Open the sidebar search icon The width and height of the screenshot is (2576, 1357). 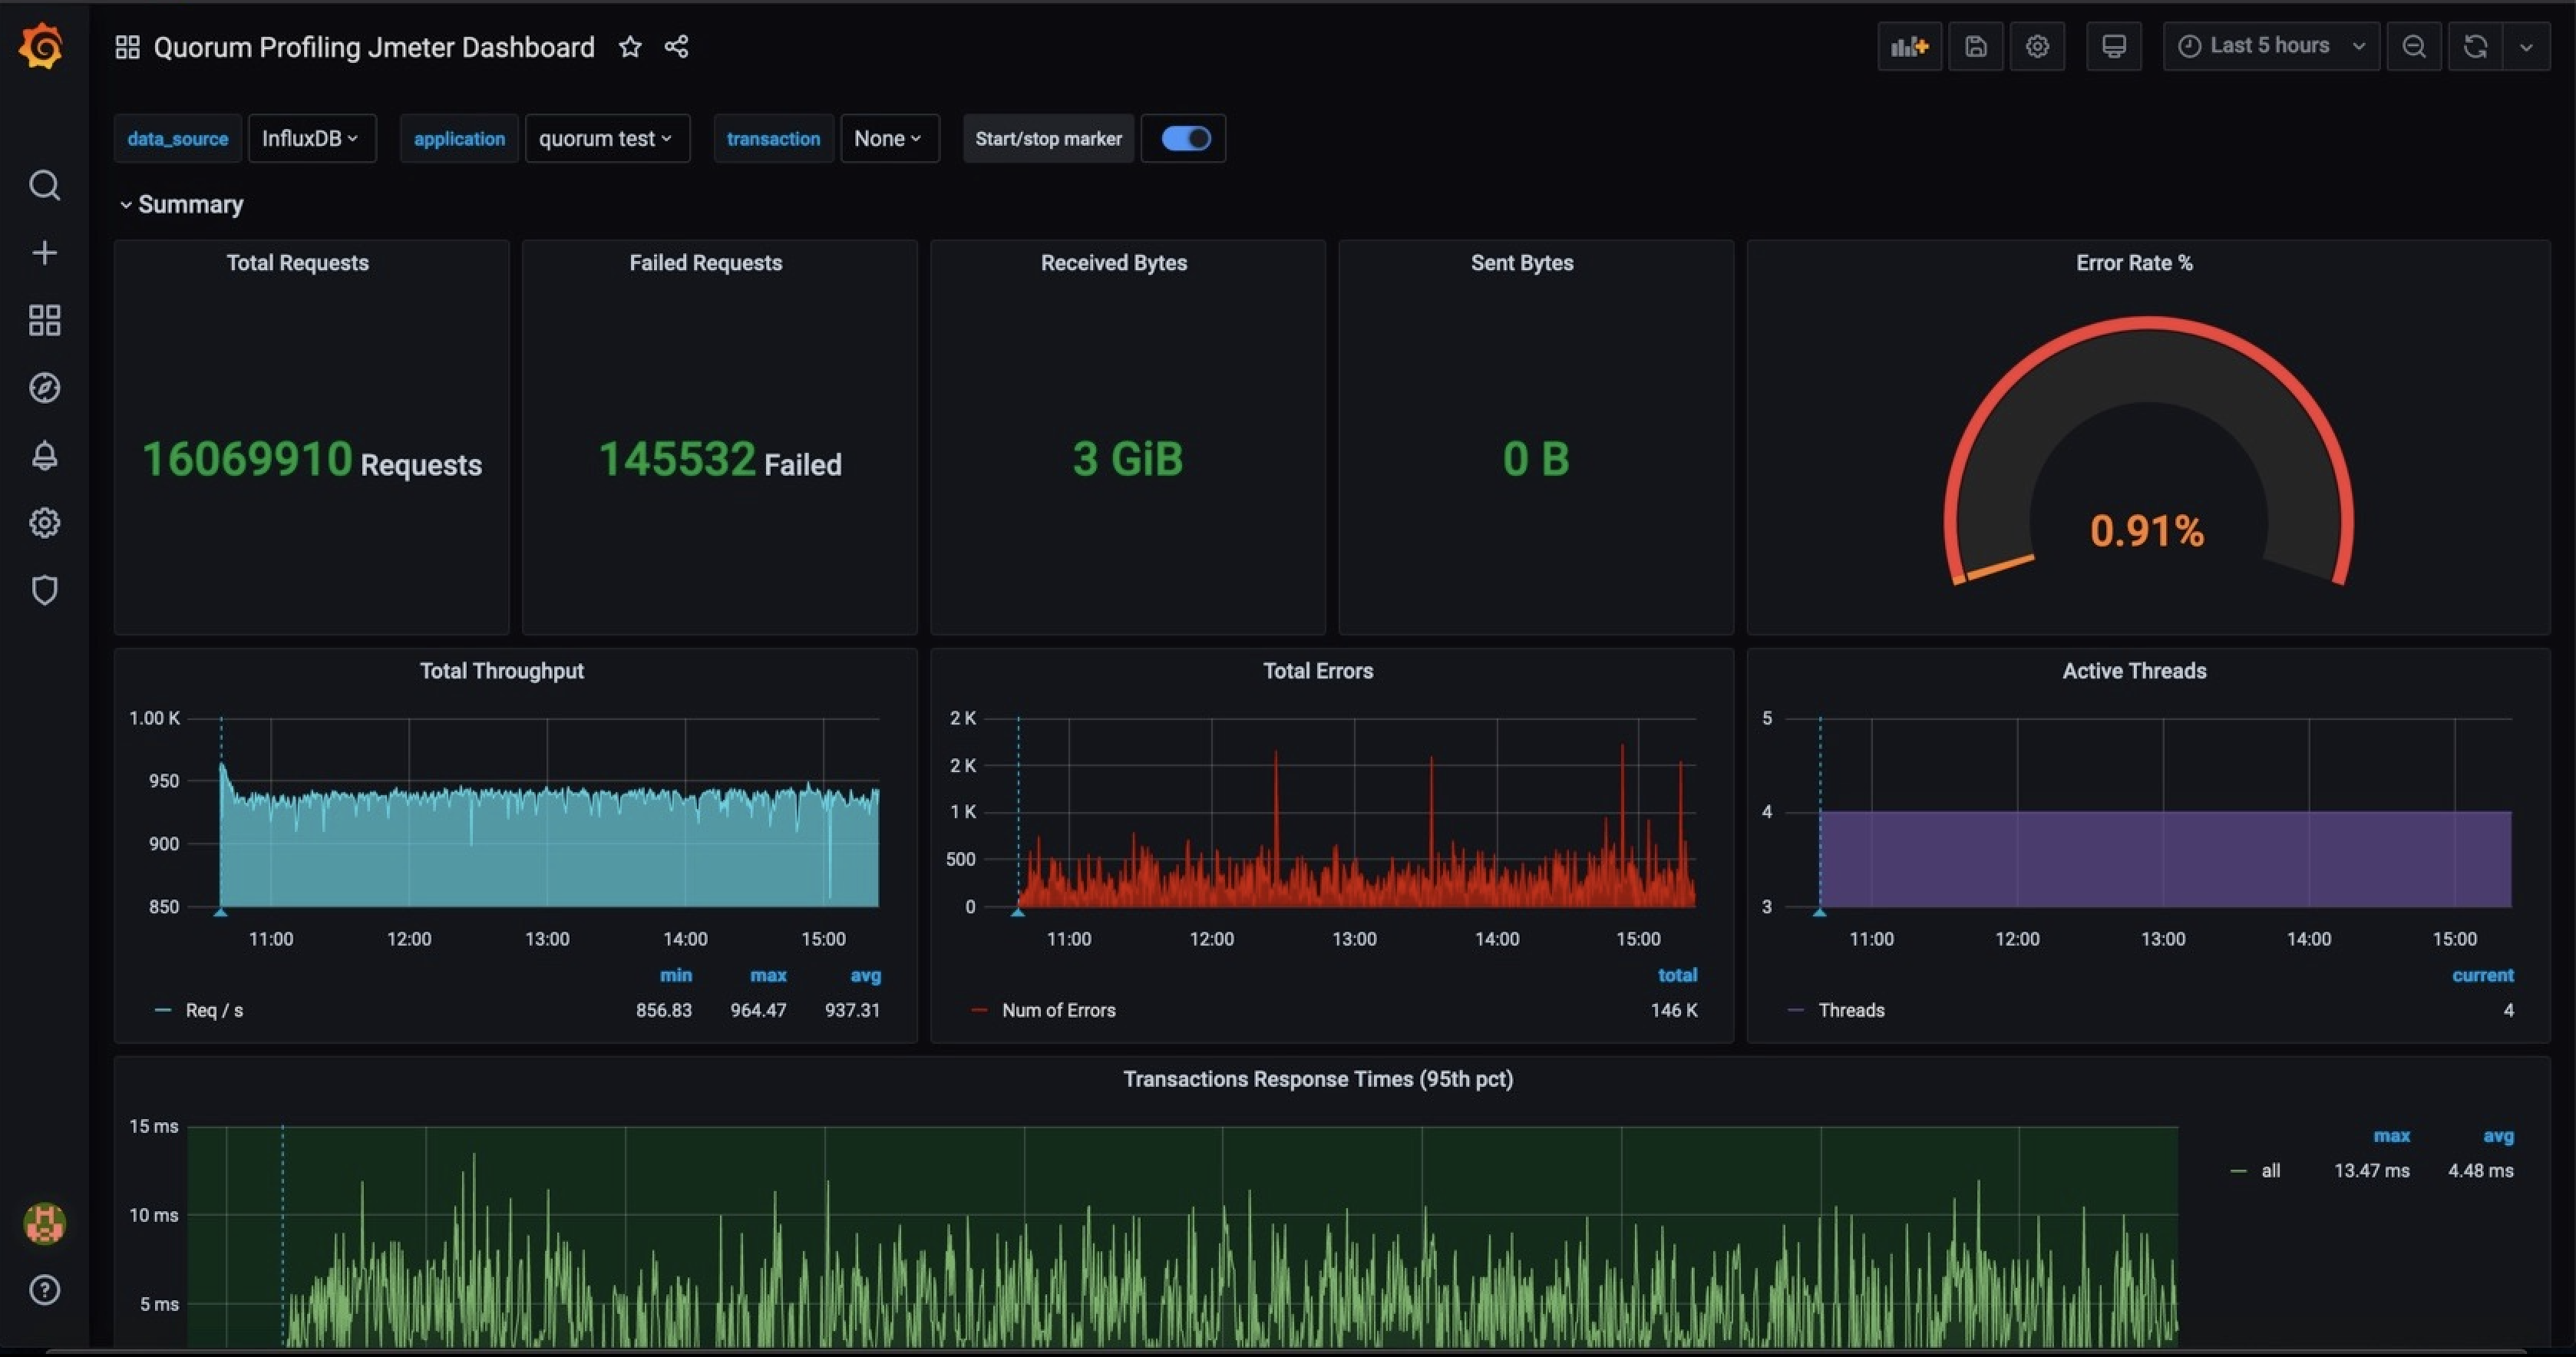(x=44, y=185)
